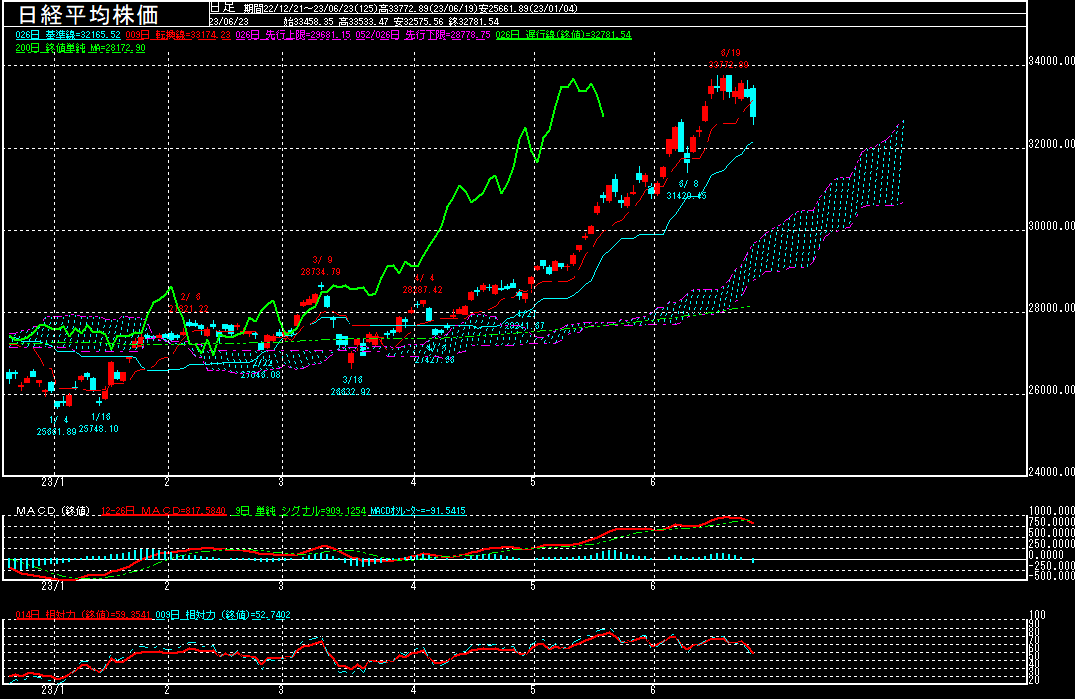This screenshot has width=1076, height=699.
Task: Click month label 3 on price chart axis
Action: [281, 482]
